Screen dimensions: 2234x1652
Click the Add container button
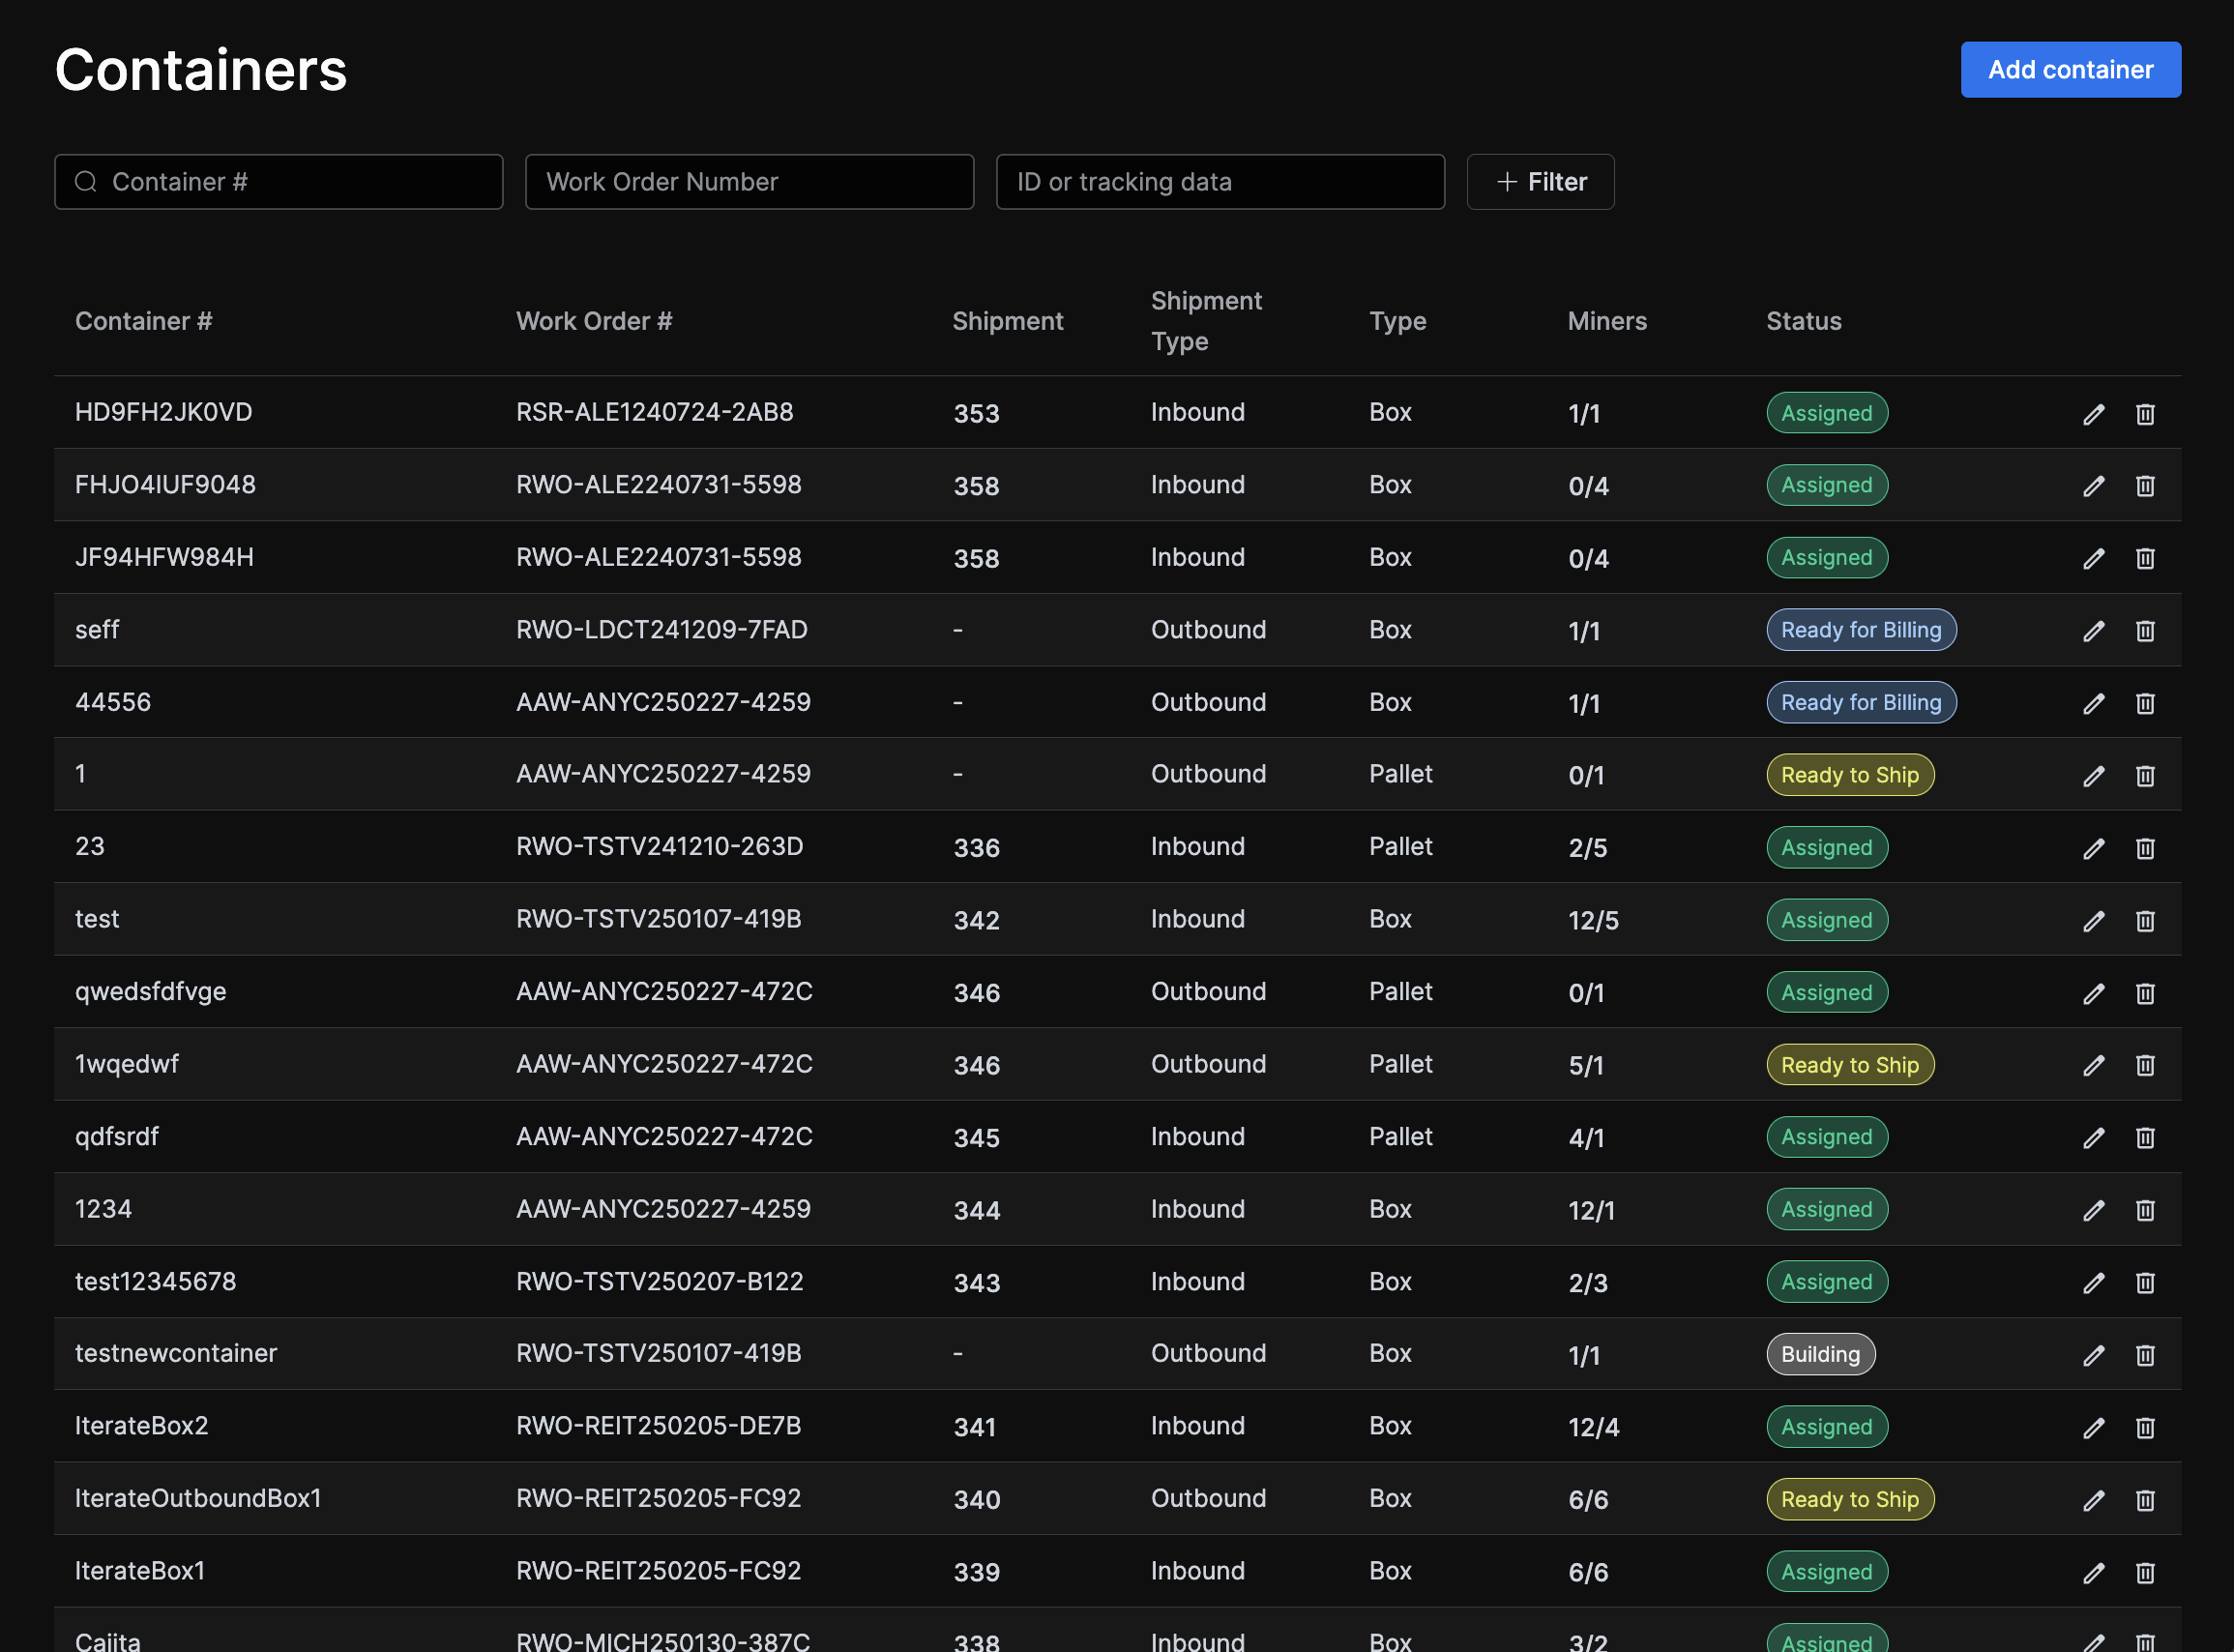pos(2070,69)
